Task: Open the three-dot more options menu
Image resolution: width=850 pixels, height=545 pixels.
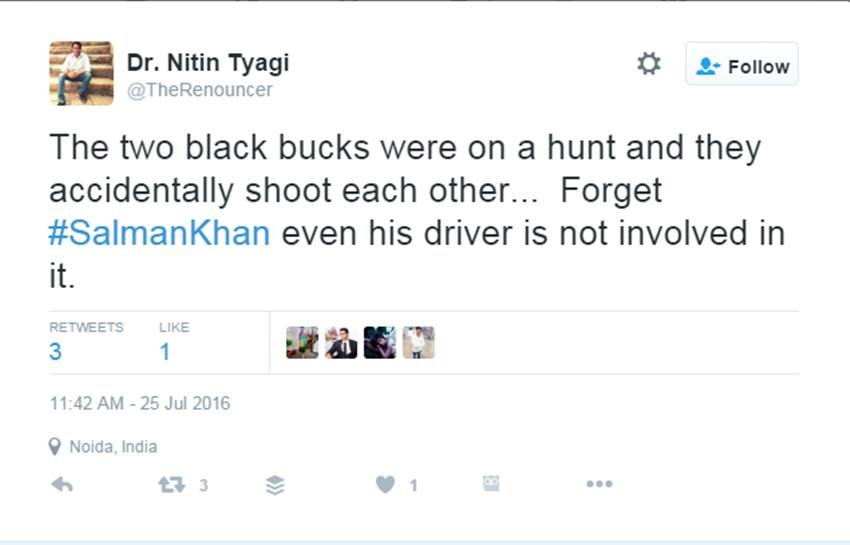Action: pyautogui.click(x=599, y=485)
